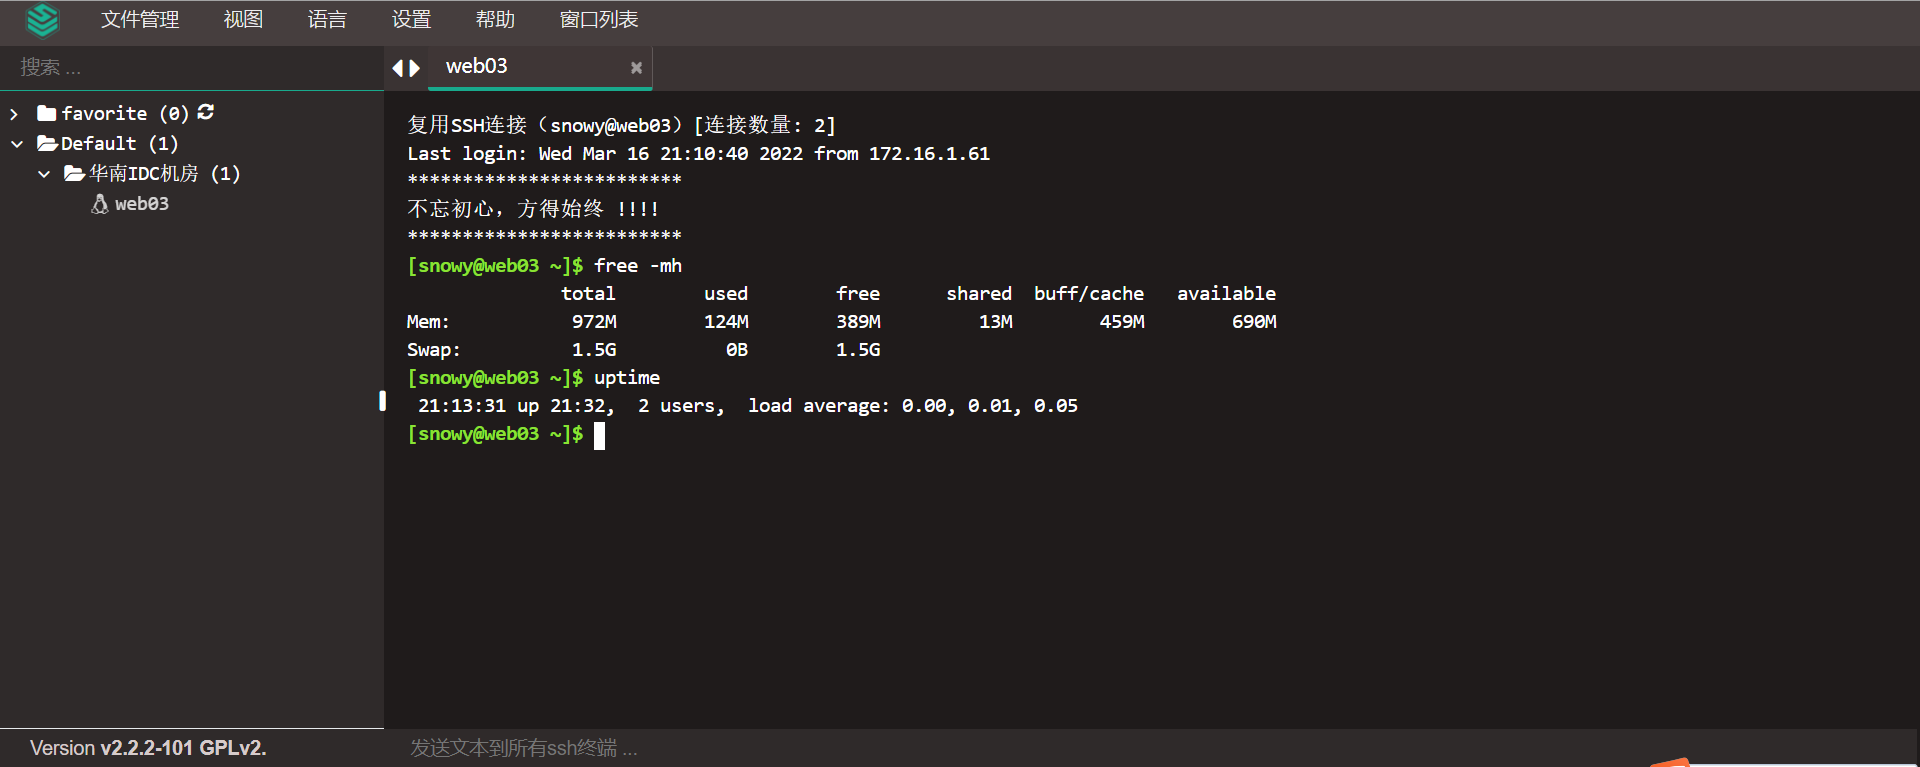Image resolution: width=1920 pixels, height=767 pixels.
Task: Click the 'uptime' command text
Action: pos(627,378)
